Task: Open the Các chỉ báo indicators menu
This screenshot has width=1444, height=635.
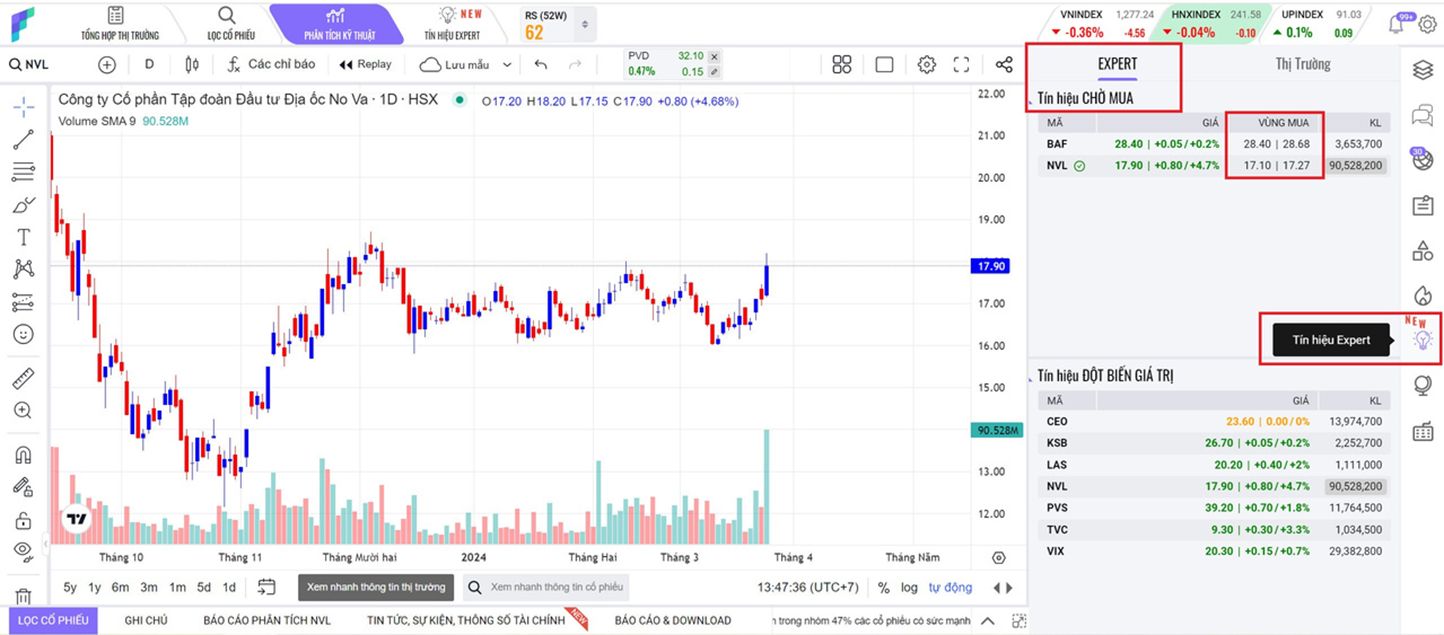Action: pyautogui.click(x=271, y=64)
